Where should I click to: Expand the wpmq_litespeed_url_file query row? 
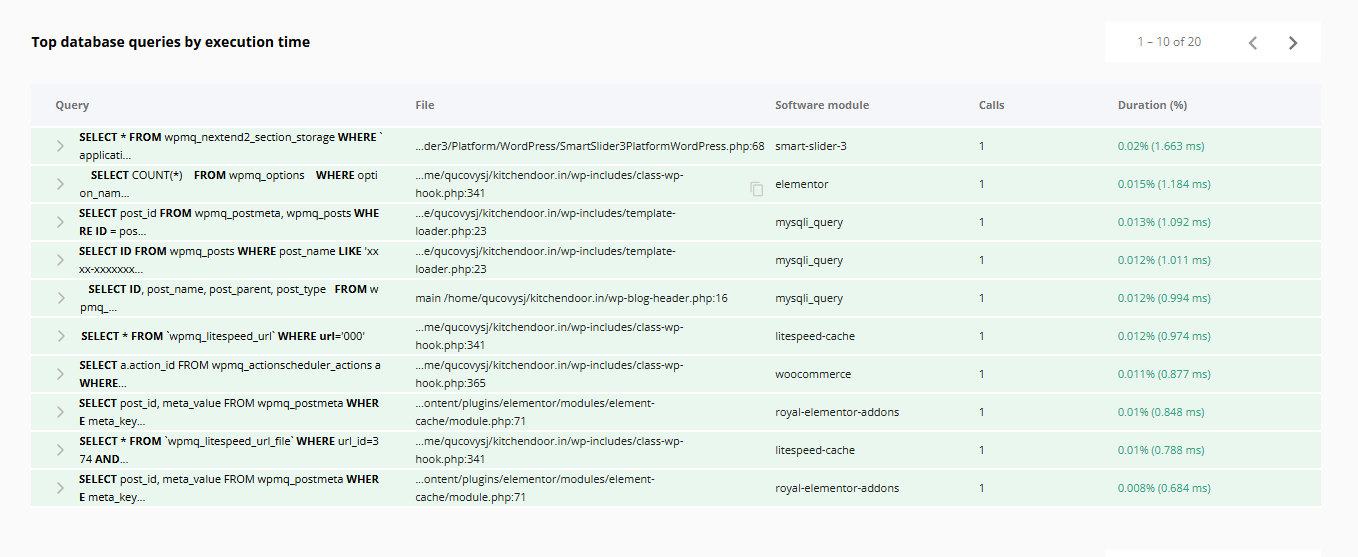60,450
